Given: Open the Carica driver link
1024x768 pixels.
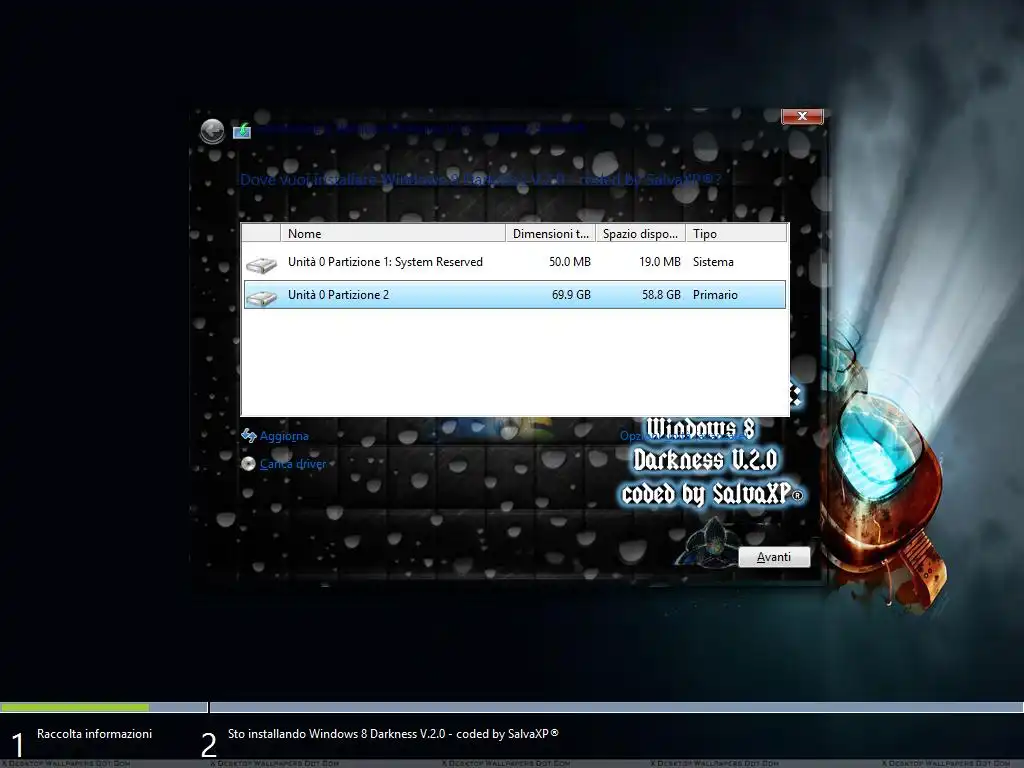Looking at the screenshot, I should (284, 464).
